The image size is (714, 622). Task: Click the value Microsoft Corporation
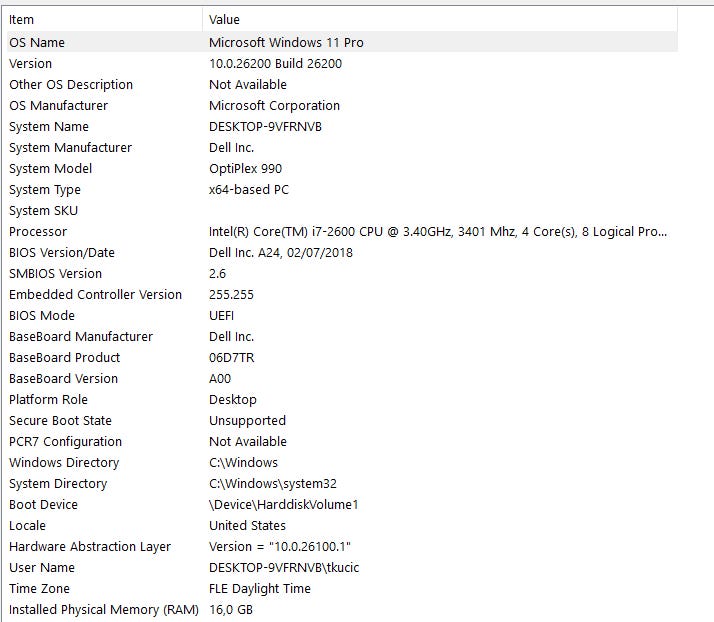[274, 106]
